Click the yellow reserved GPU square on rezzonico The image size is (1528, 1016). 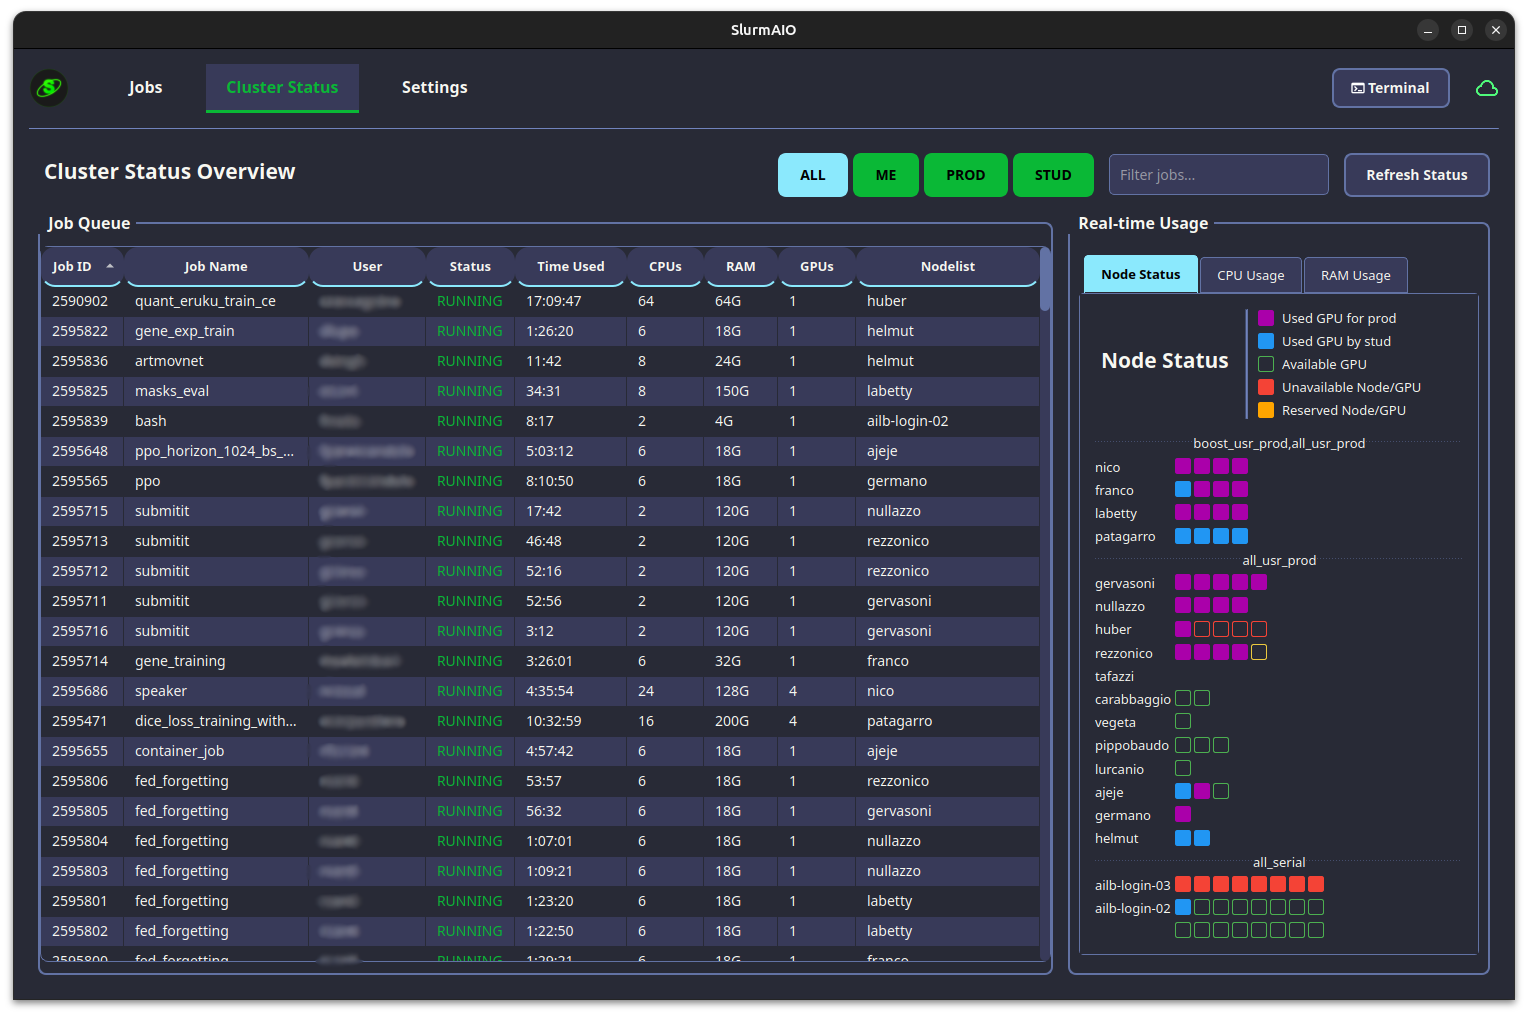point(1259,652)
